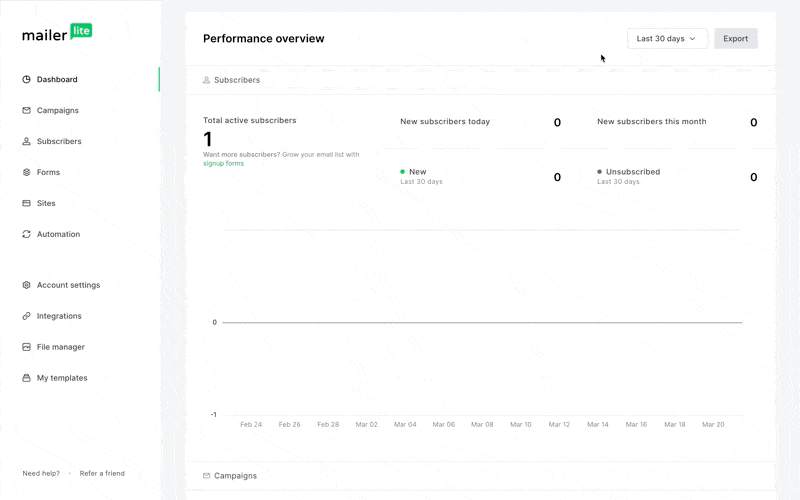Click the Forms stacked-layers icon
The image size is (800, 500).
[27, 173]
